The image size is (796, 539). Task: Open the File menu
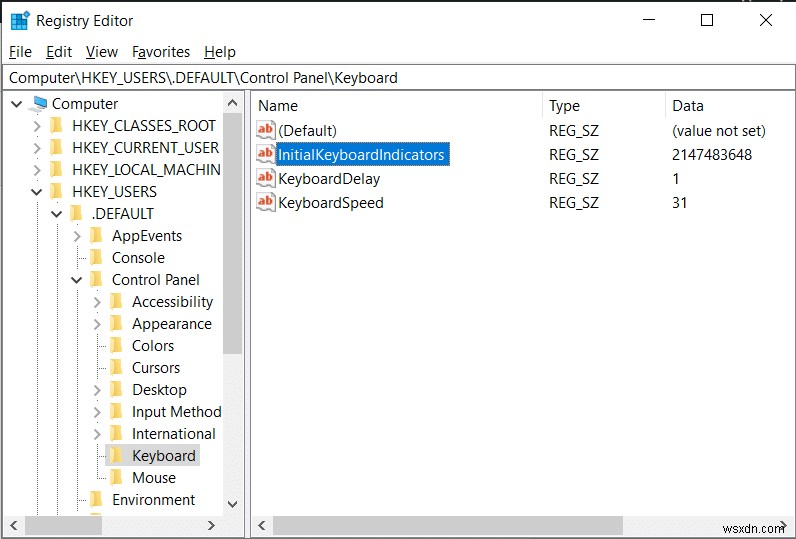pyautogui.click(x=20, y=52)
